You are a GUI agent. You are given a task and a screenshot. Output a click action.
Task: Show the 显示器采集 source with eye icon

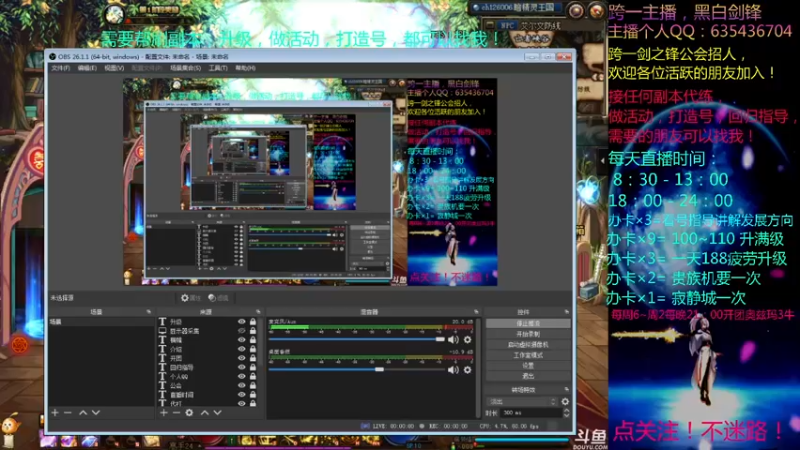tap(241, 331)
